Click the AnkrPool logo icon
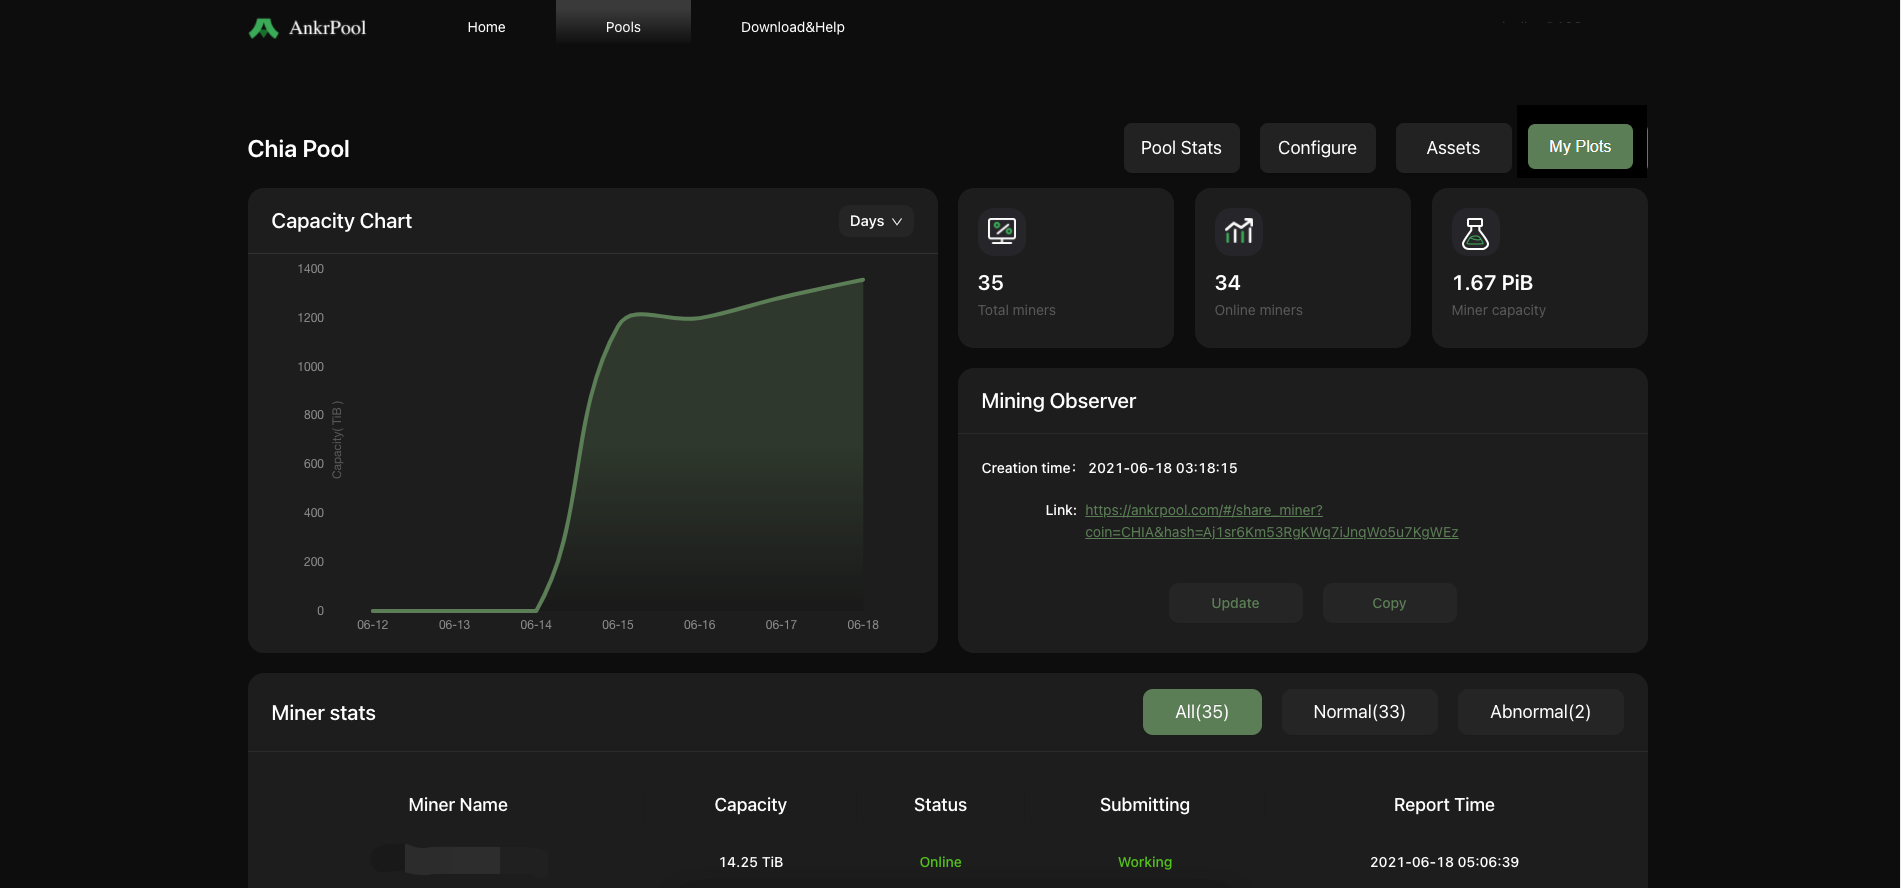The image size is (1901, 888). 263,28
